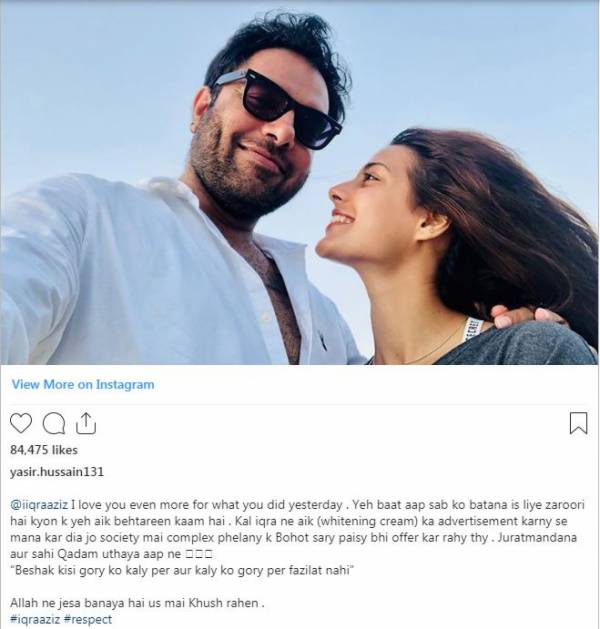The height and width of the screenshot is (629, 600).
Task: Open the #iqraaziz hashtag
Action: click(x=35, y=619)
